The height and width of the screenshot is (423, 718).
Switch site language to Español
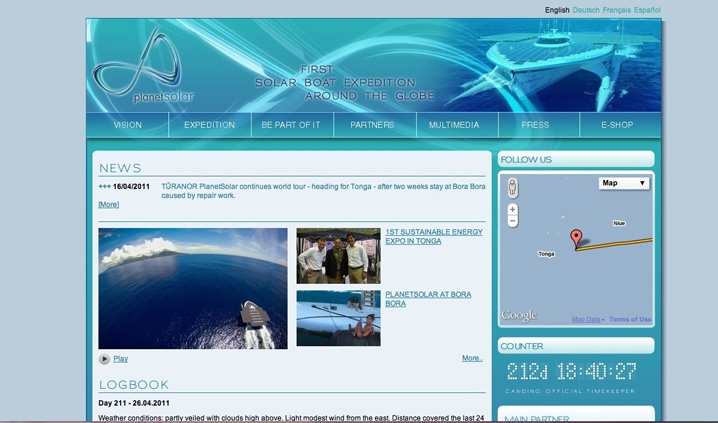pyautogui.click(x=647, y=10)
